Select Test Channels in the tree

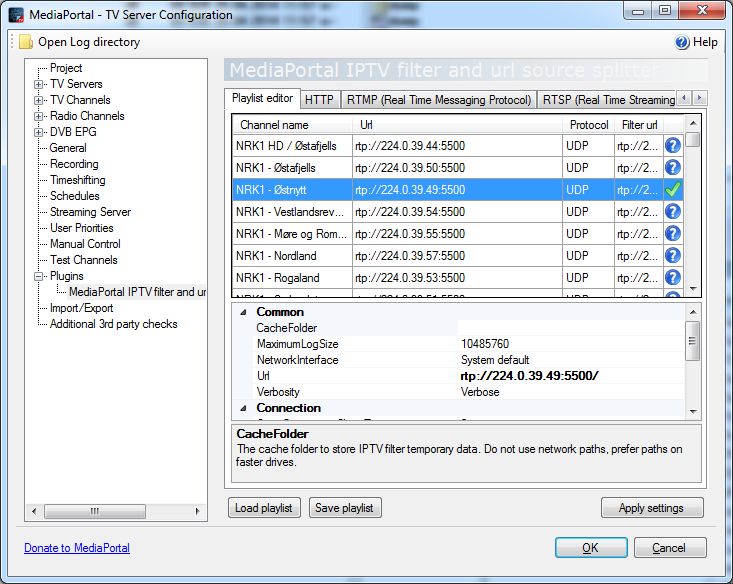(84, 260)
